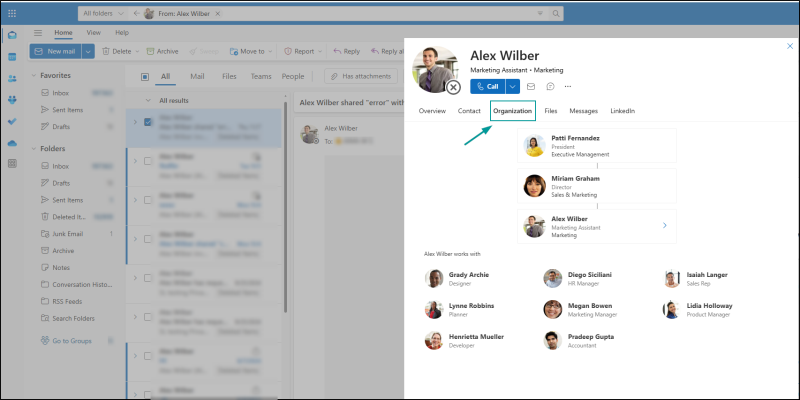Switch to the Overview profile tab
Viewport: 800px width, 400px height.
pyautogui.click(x=432, y=111)
